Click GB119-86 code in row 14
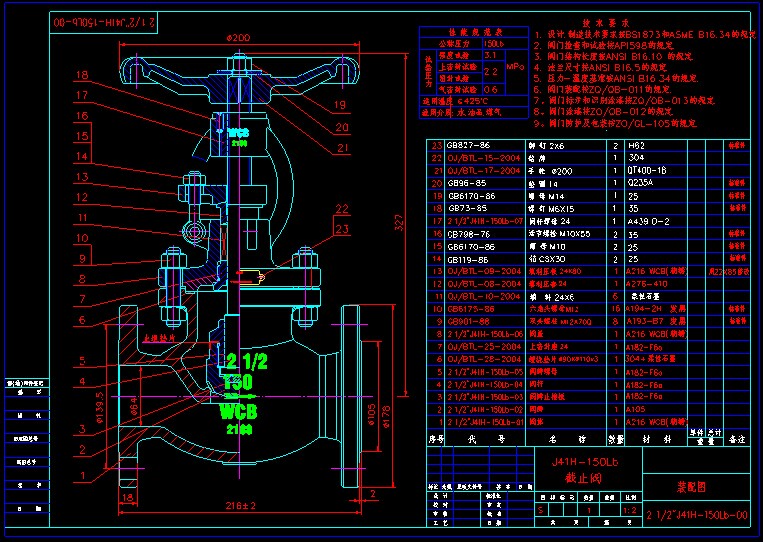 [x=467, y=260]
